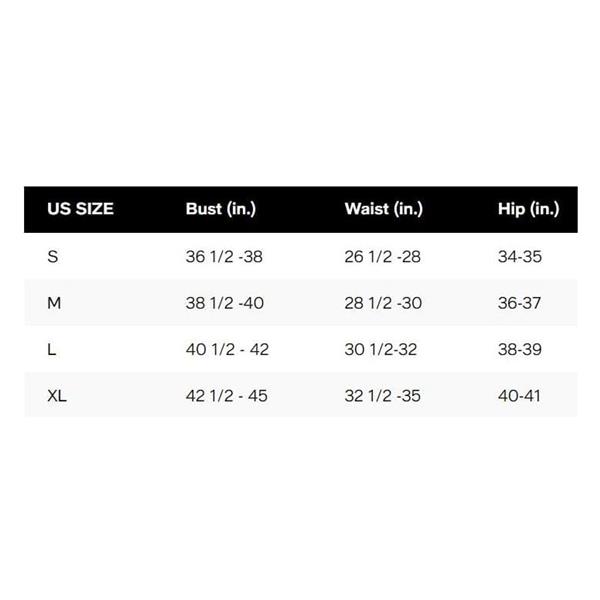Select the L size row label

pyautogui.click(x=53, y=350)
